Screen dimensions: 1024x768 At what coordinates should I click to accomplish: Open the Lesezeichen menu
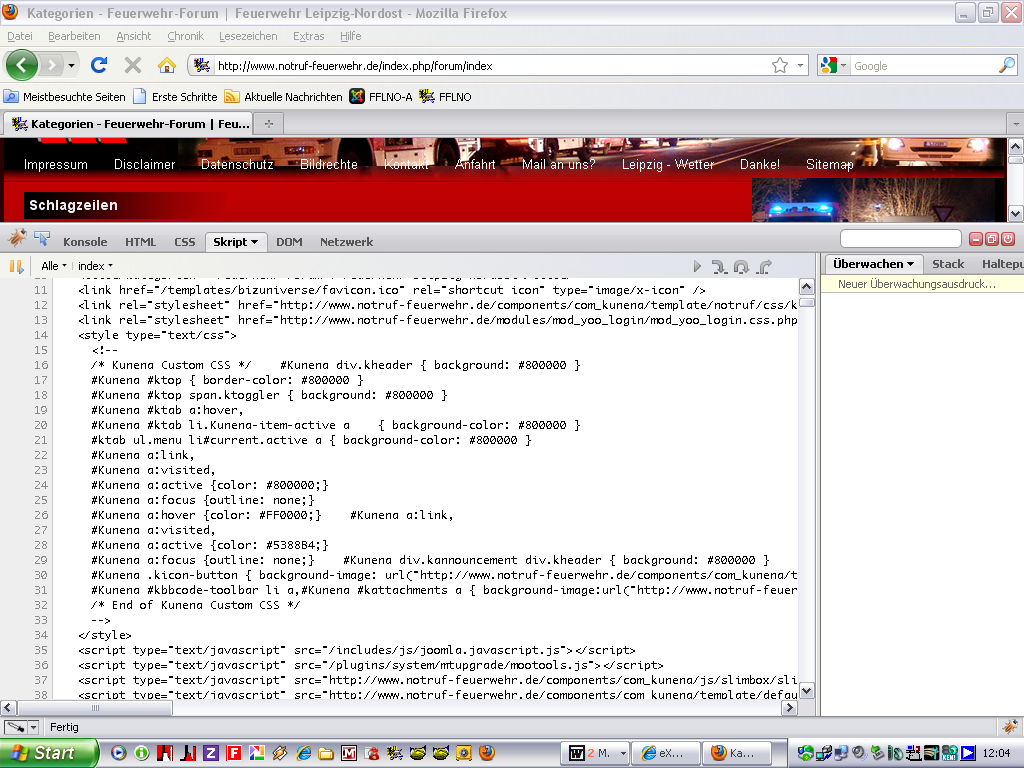(x=248, y=36)
